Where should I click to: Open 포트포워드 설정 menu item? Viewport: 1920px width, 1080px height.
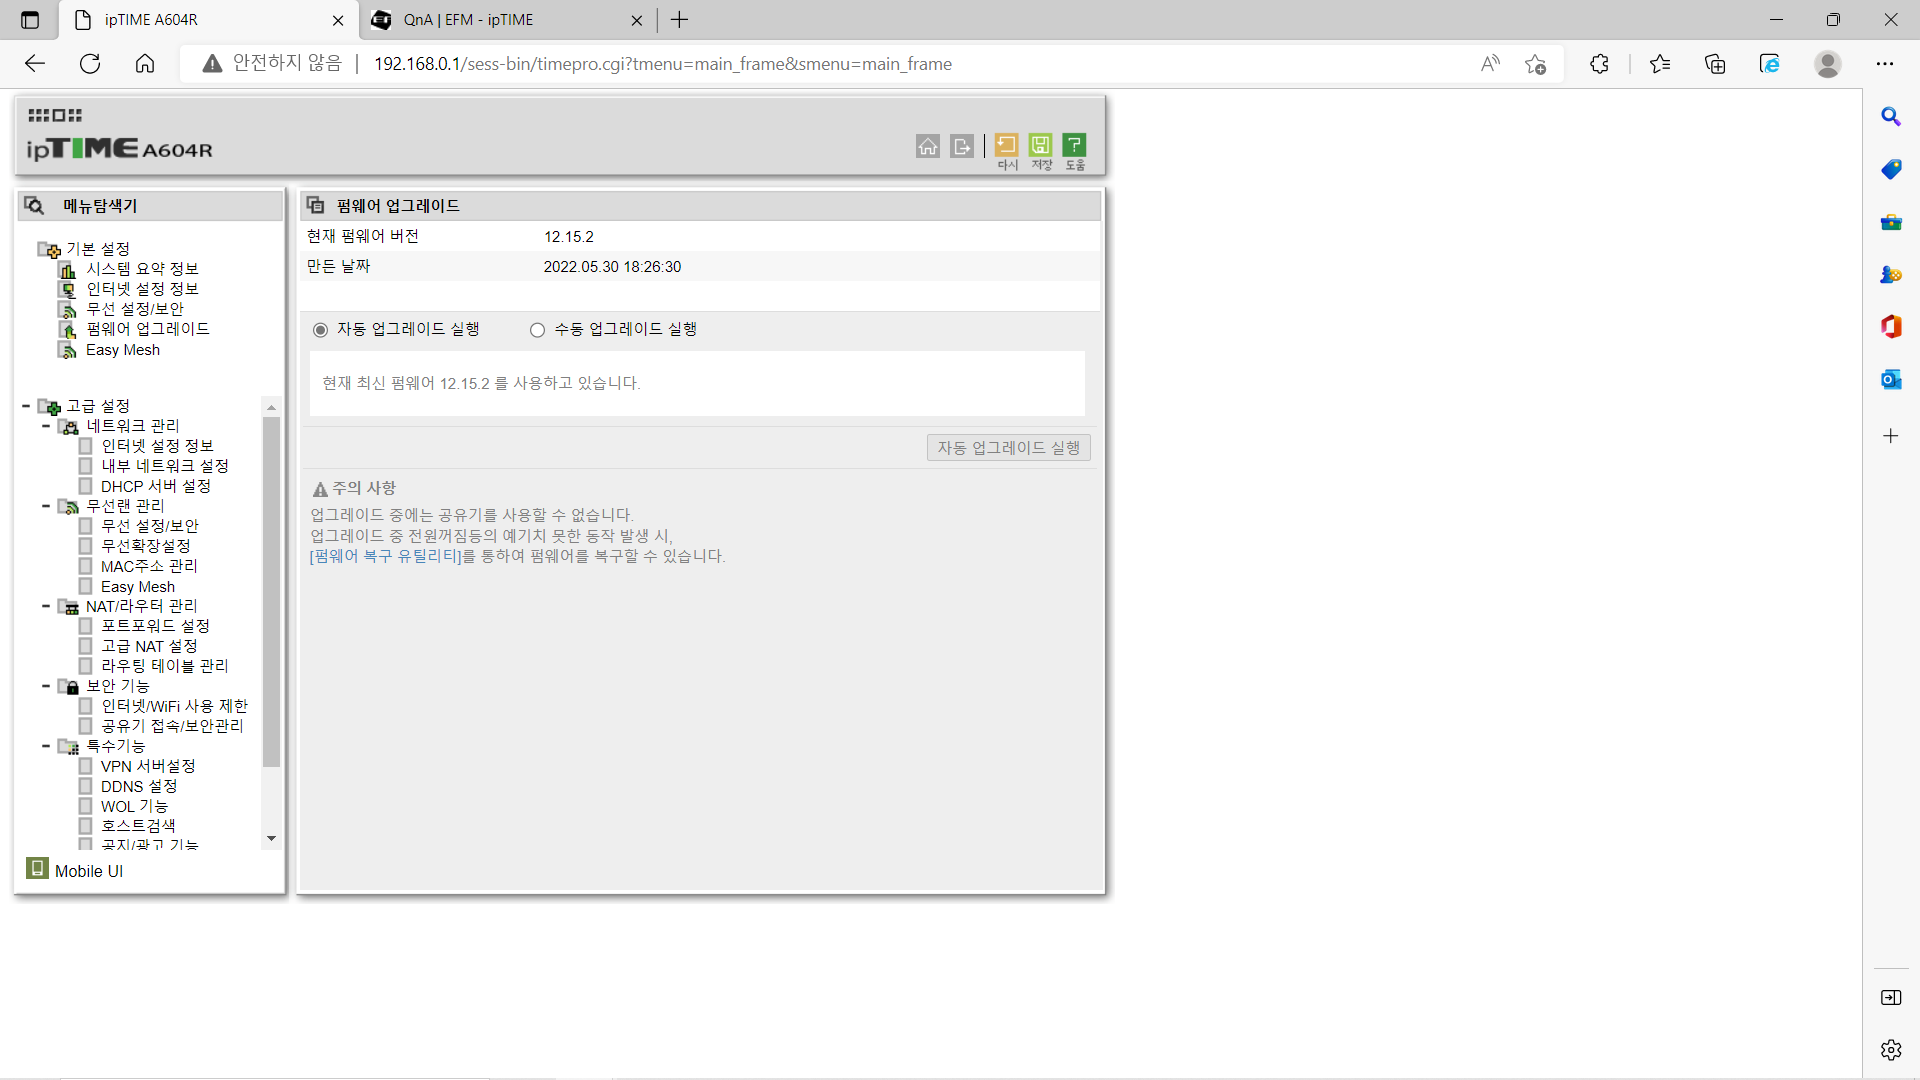[155, 626]
